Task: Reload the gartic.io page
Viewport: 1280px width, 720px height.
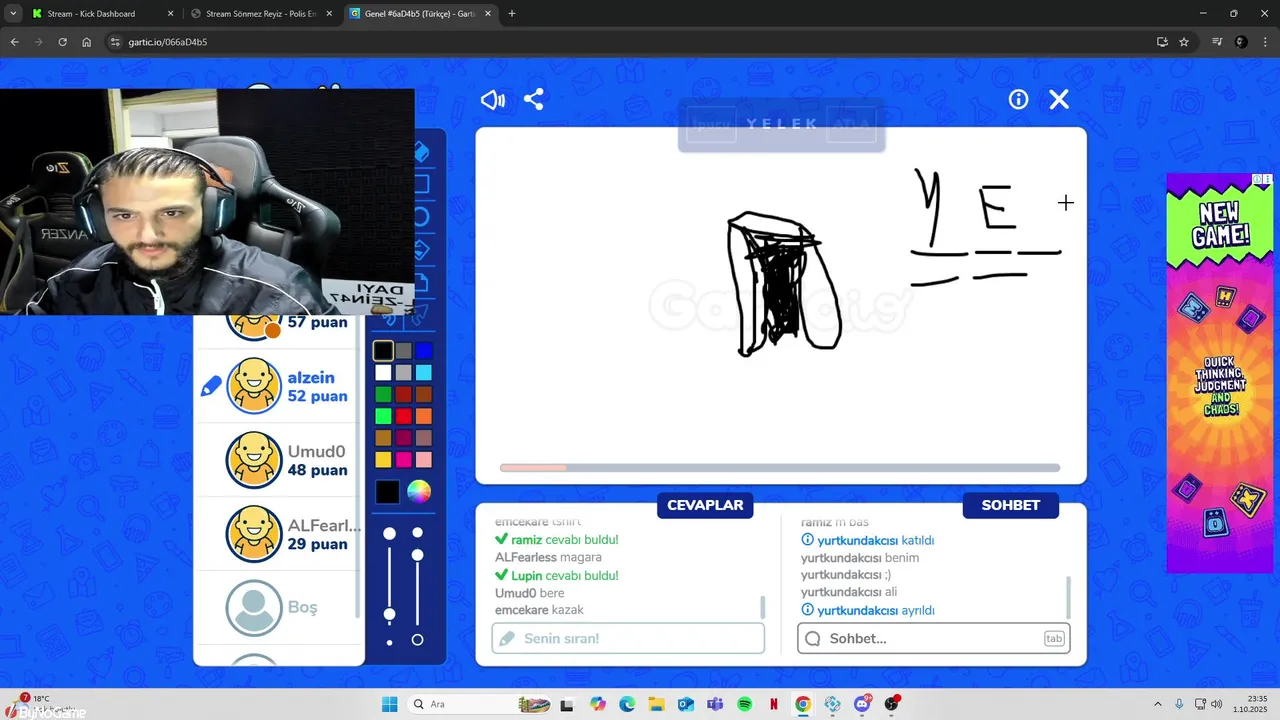Action: [62, 42]
